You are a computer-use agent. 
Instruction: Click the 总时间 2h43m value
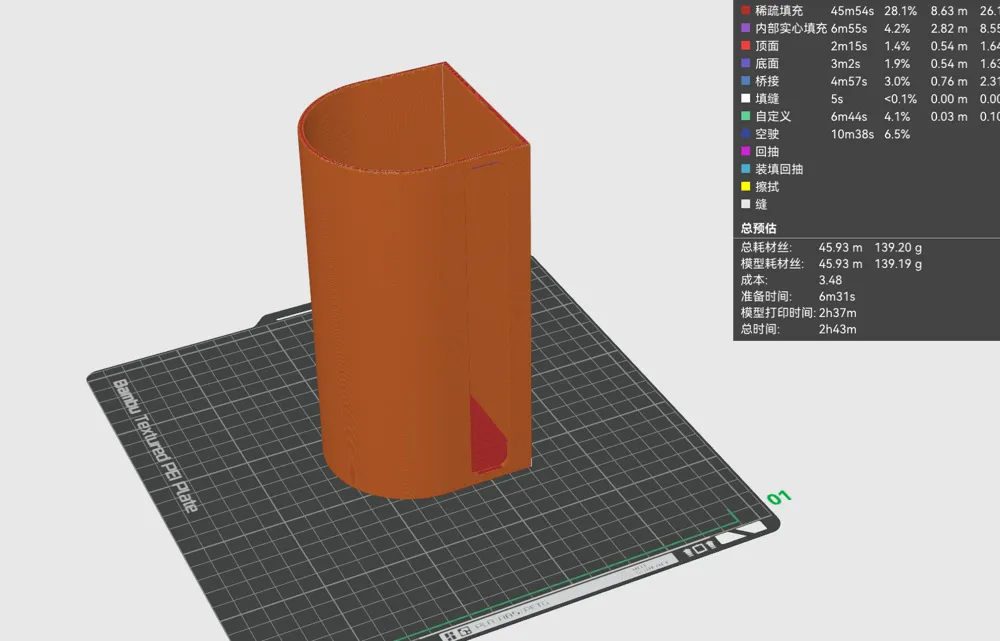coord(838,330)
